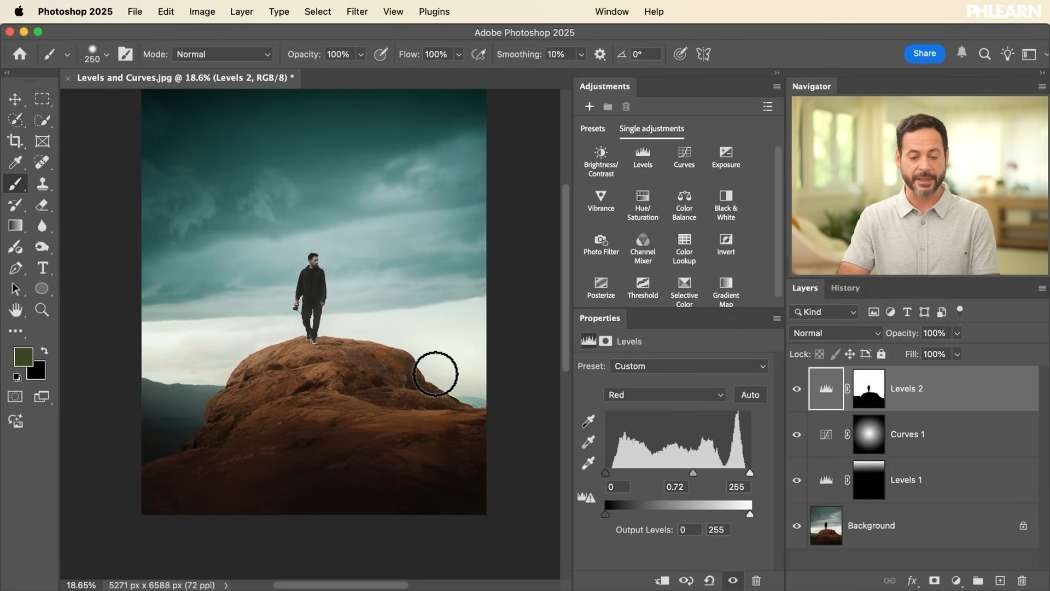1050x591 pixels.
Task: Click the black point eyedropper in Properties
Action: (588, 421)
